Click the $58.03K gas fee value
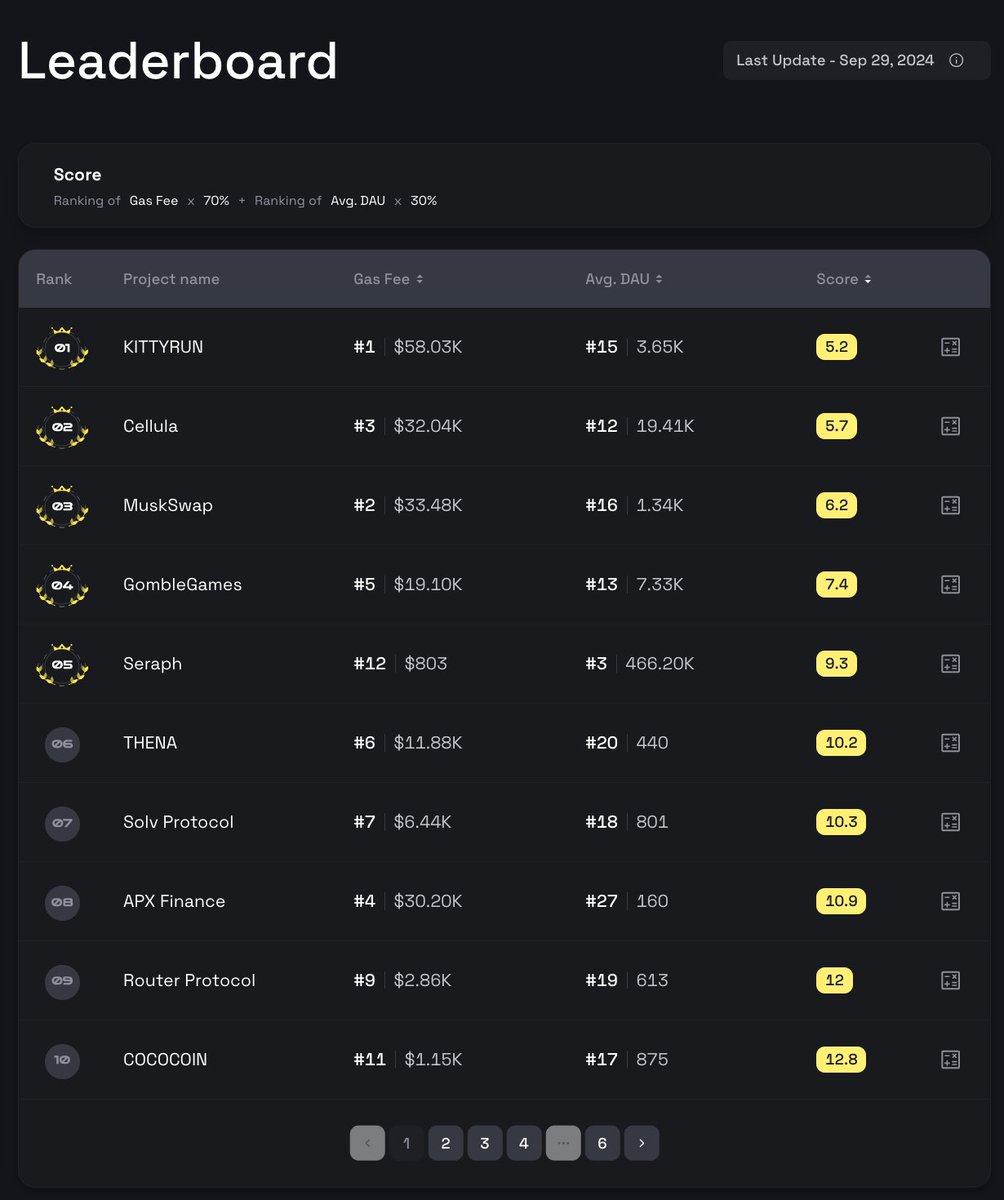This screenshot has width=1004, height=1200. (428, 347)
